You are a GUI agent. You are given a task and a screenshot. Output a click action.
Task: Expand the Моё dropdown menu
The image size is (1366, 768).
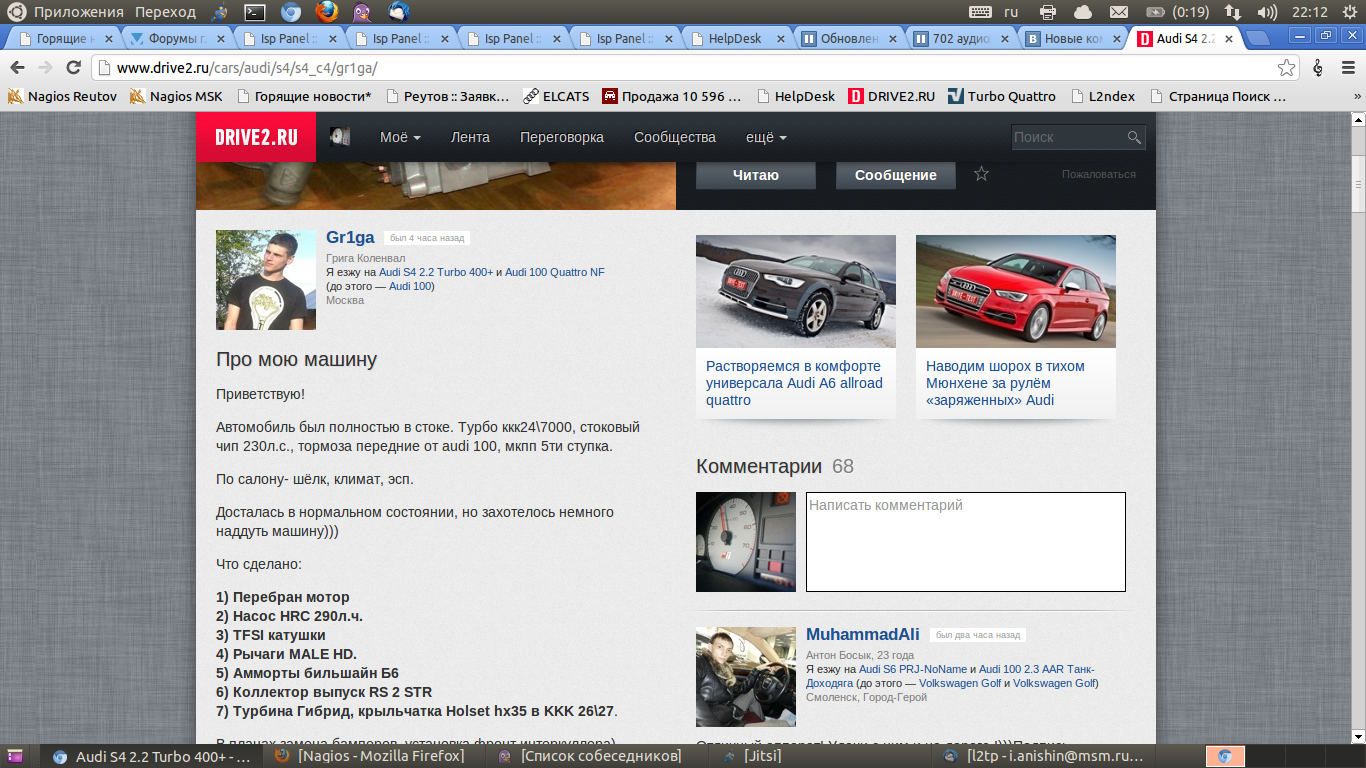tap(400, 137)
